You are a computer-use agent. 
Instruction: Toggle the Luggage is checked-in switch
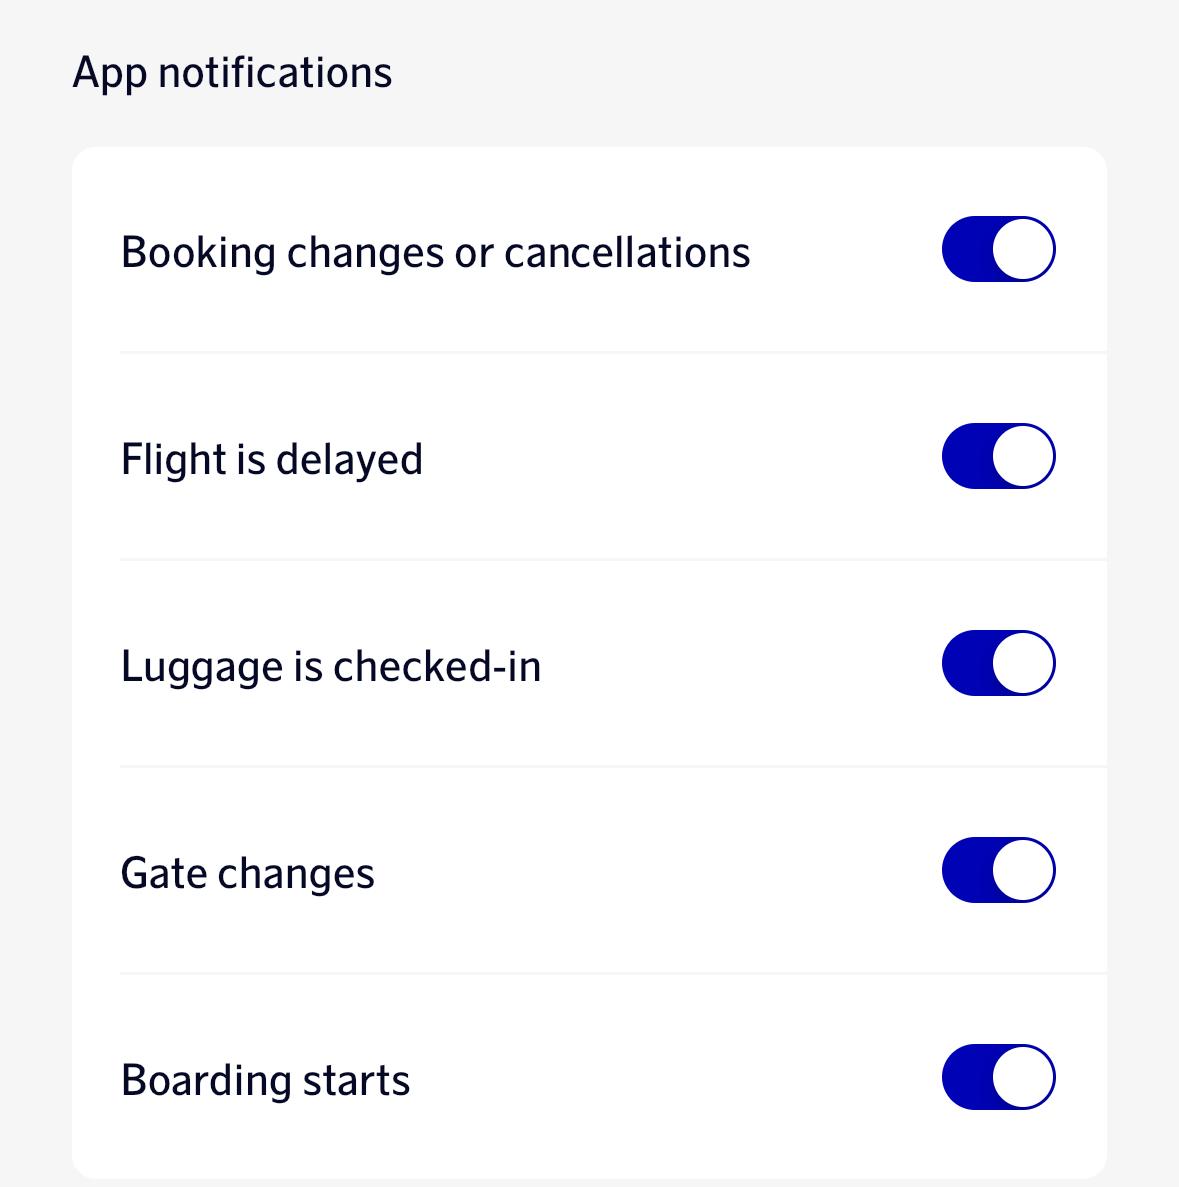coord(998,663)
